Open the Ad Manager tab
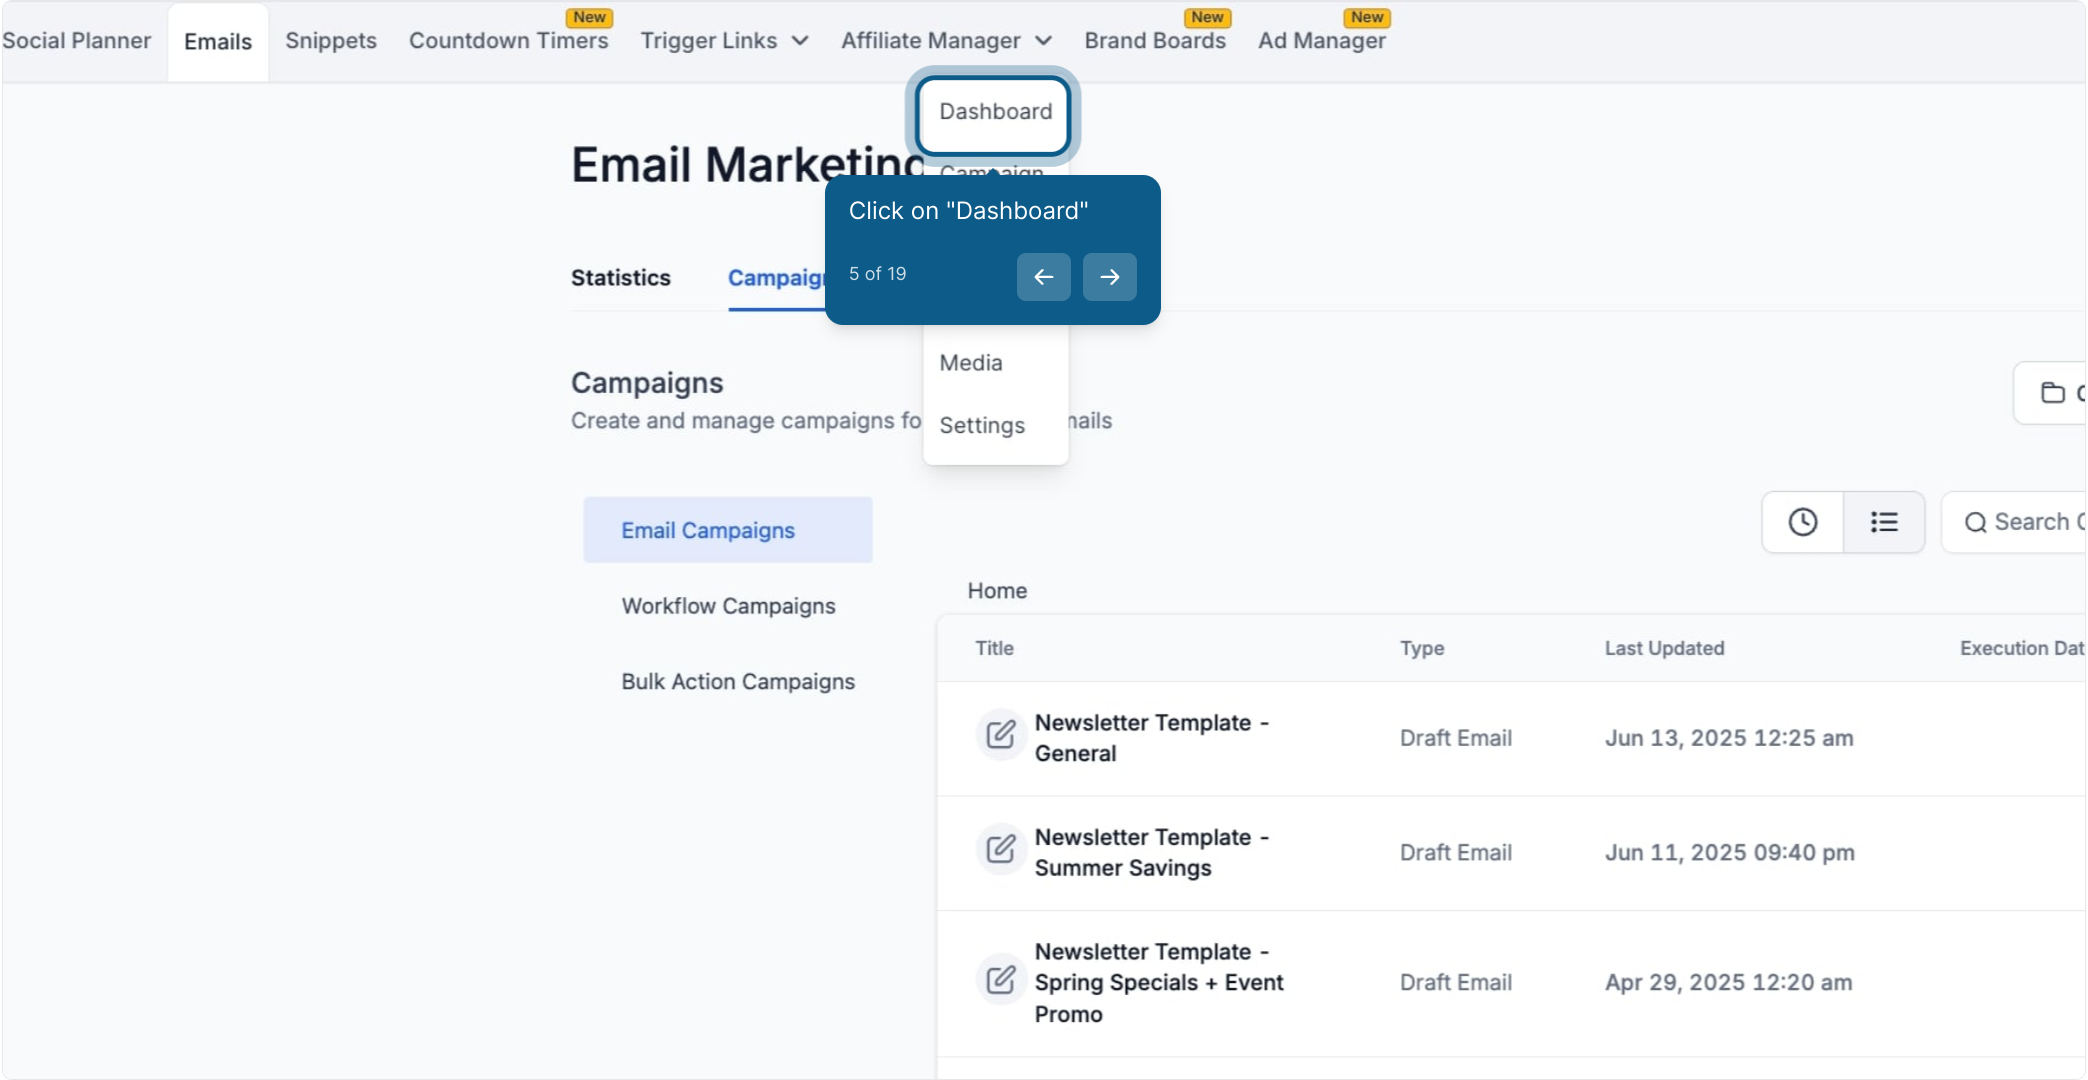Image resolution: width=2088 pixels, height=1080 pixels. coord(1322,41)
